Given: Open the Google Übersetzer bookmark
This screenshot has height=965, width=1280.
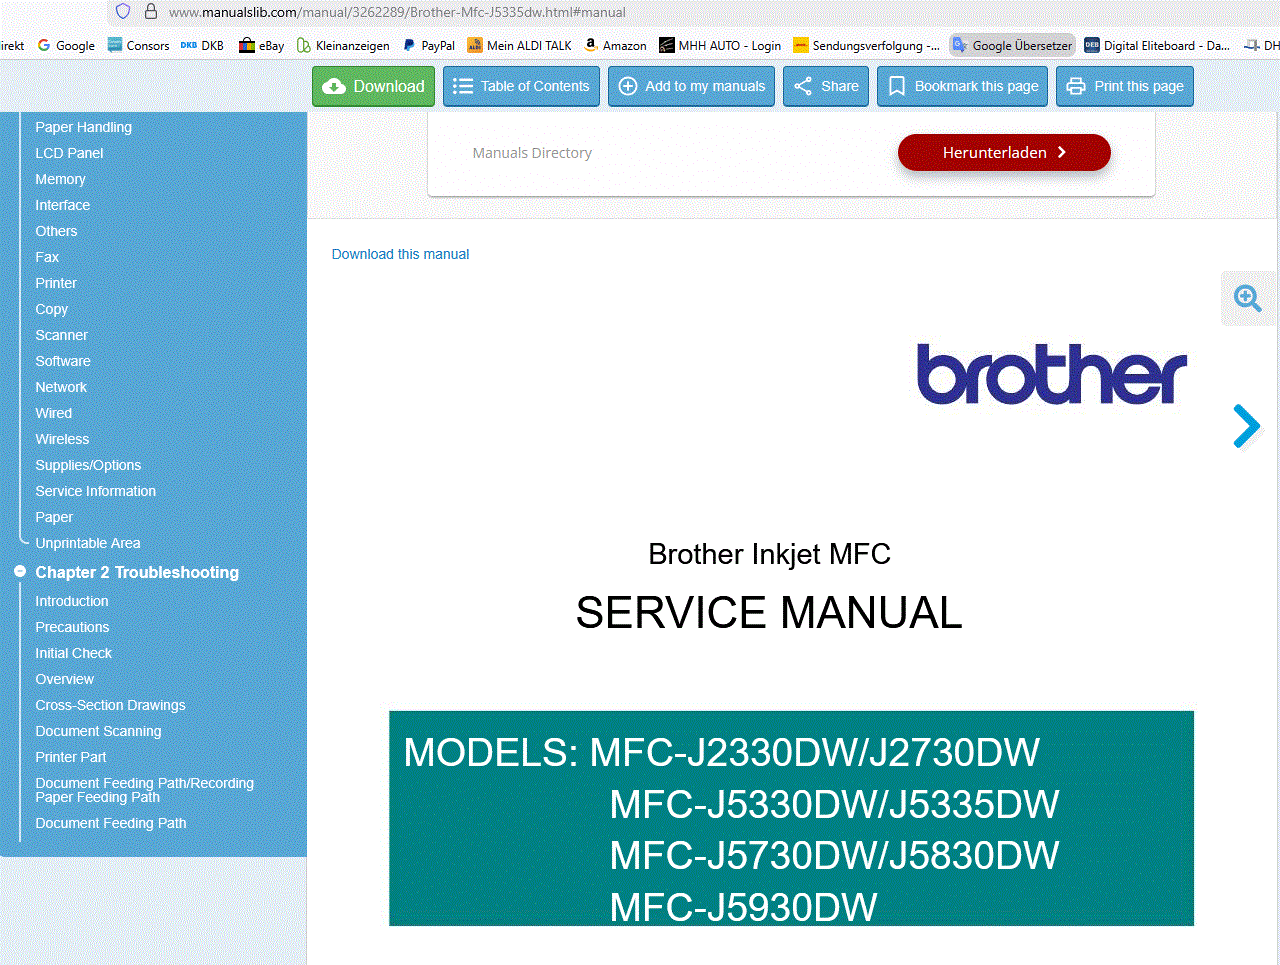Looking at the screenshot, I should pos(1012,45).
